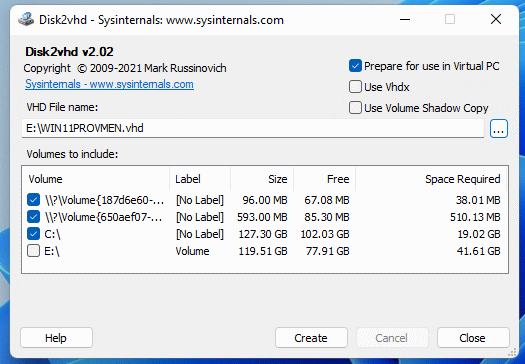Select the E:\ volume name
The image size is (525, 364).
tap(52, 251)
